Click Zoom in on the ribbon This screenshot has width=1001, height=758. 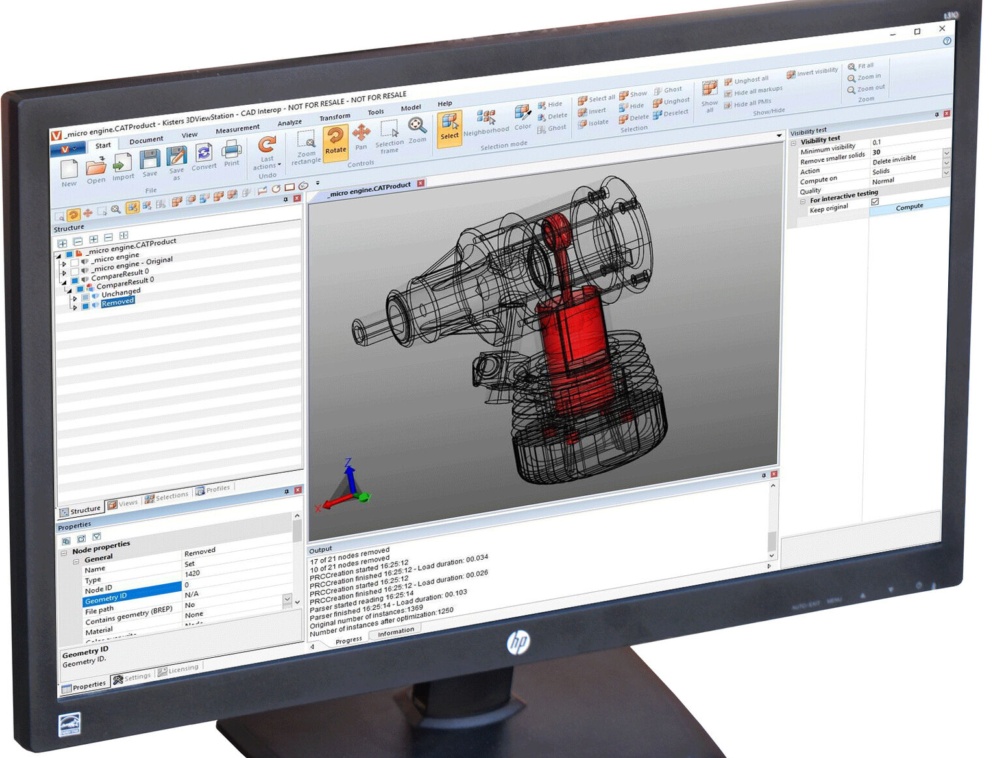[x=864, y=77]
